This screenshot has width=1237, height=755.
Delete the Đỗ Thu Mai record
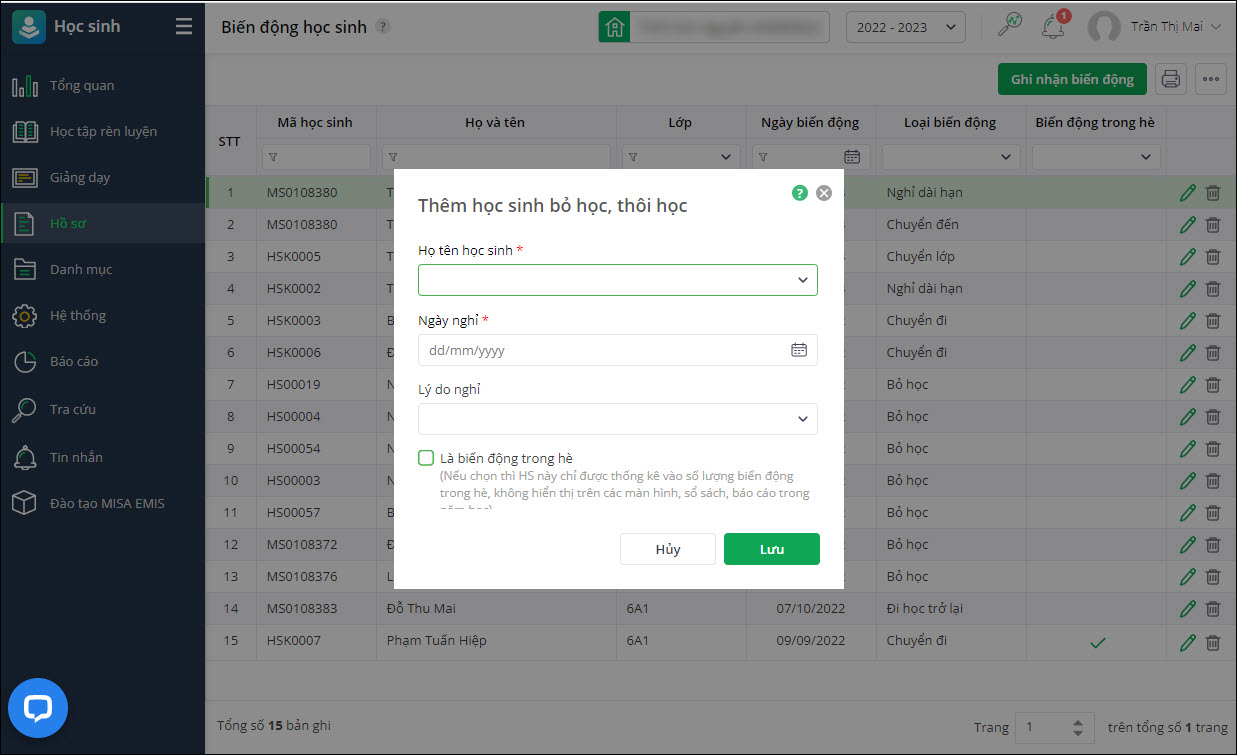(1213, 609)
